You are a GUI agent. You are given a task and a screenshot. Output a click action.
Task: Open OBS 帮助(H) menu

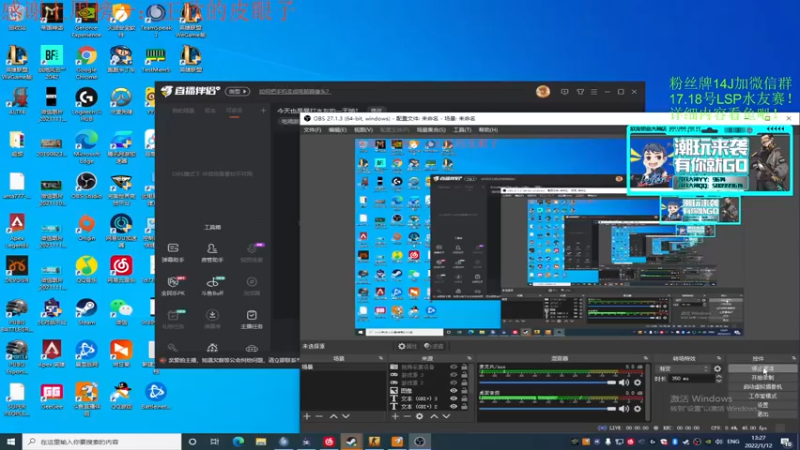(x=488, y=130)
